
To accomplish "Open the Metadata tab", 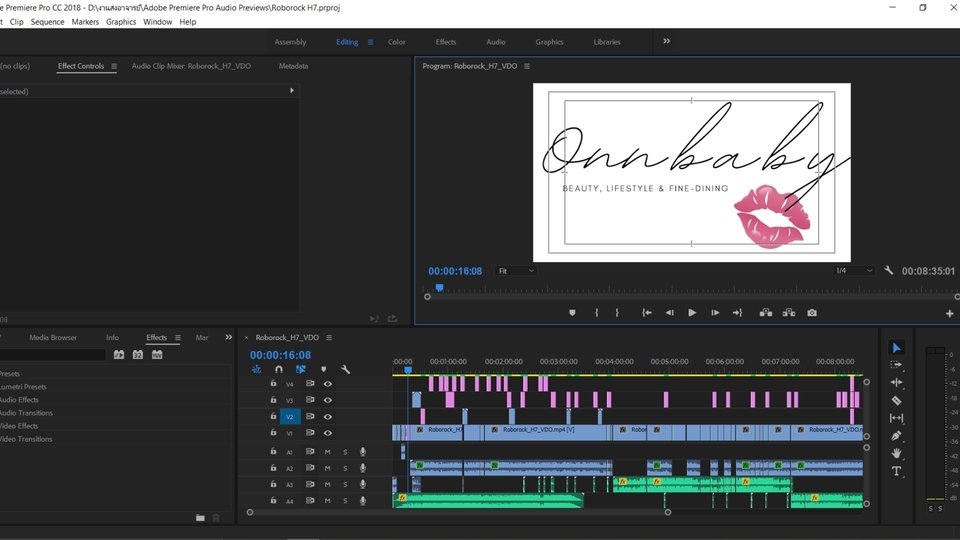I will (x=293, y=66).
